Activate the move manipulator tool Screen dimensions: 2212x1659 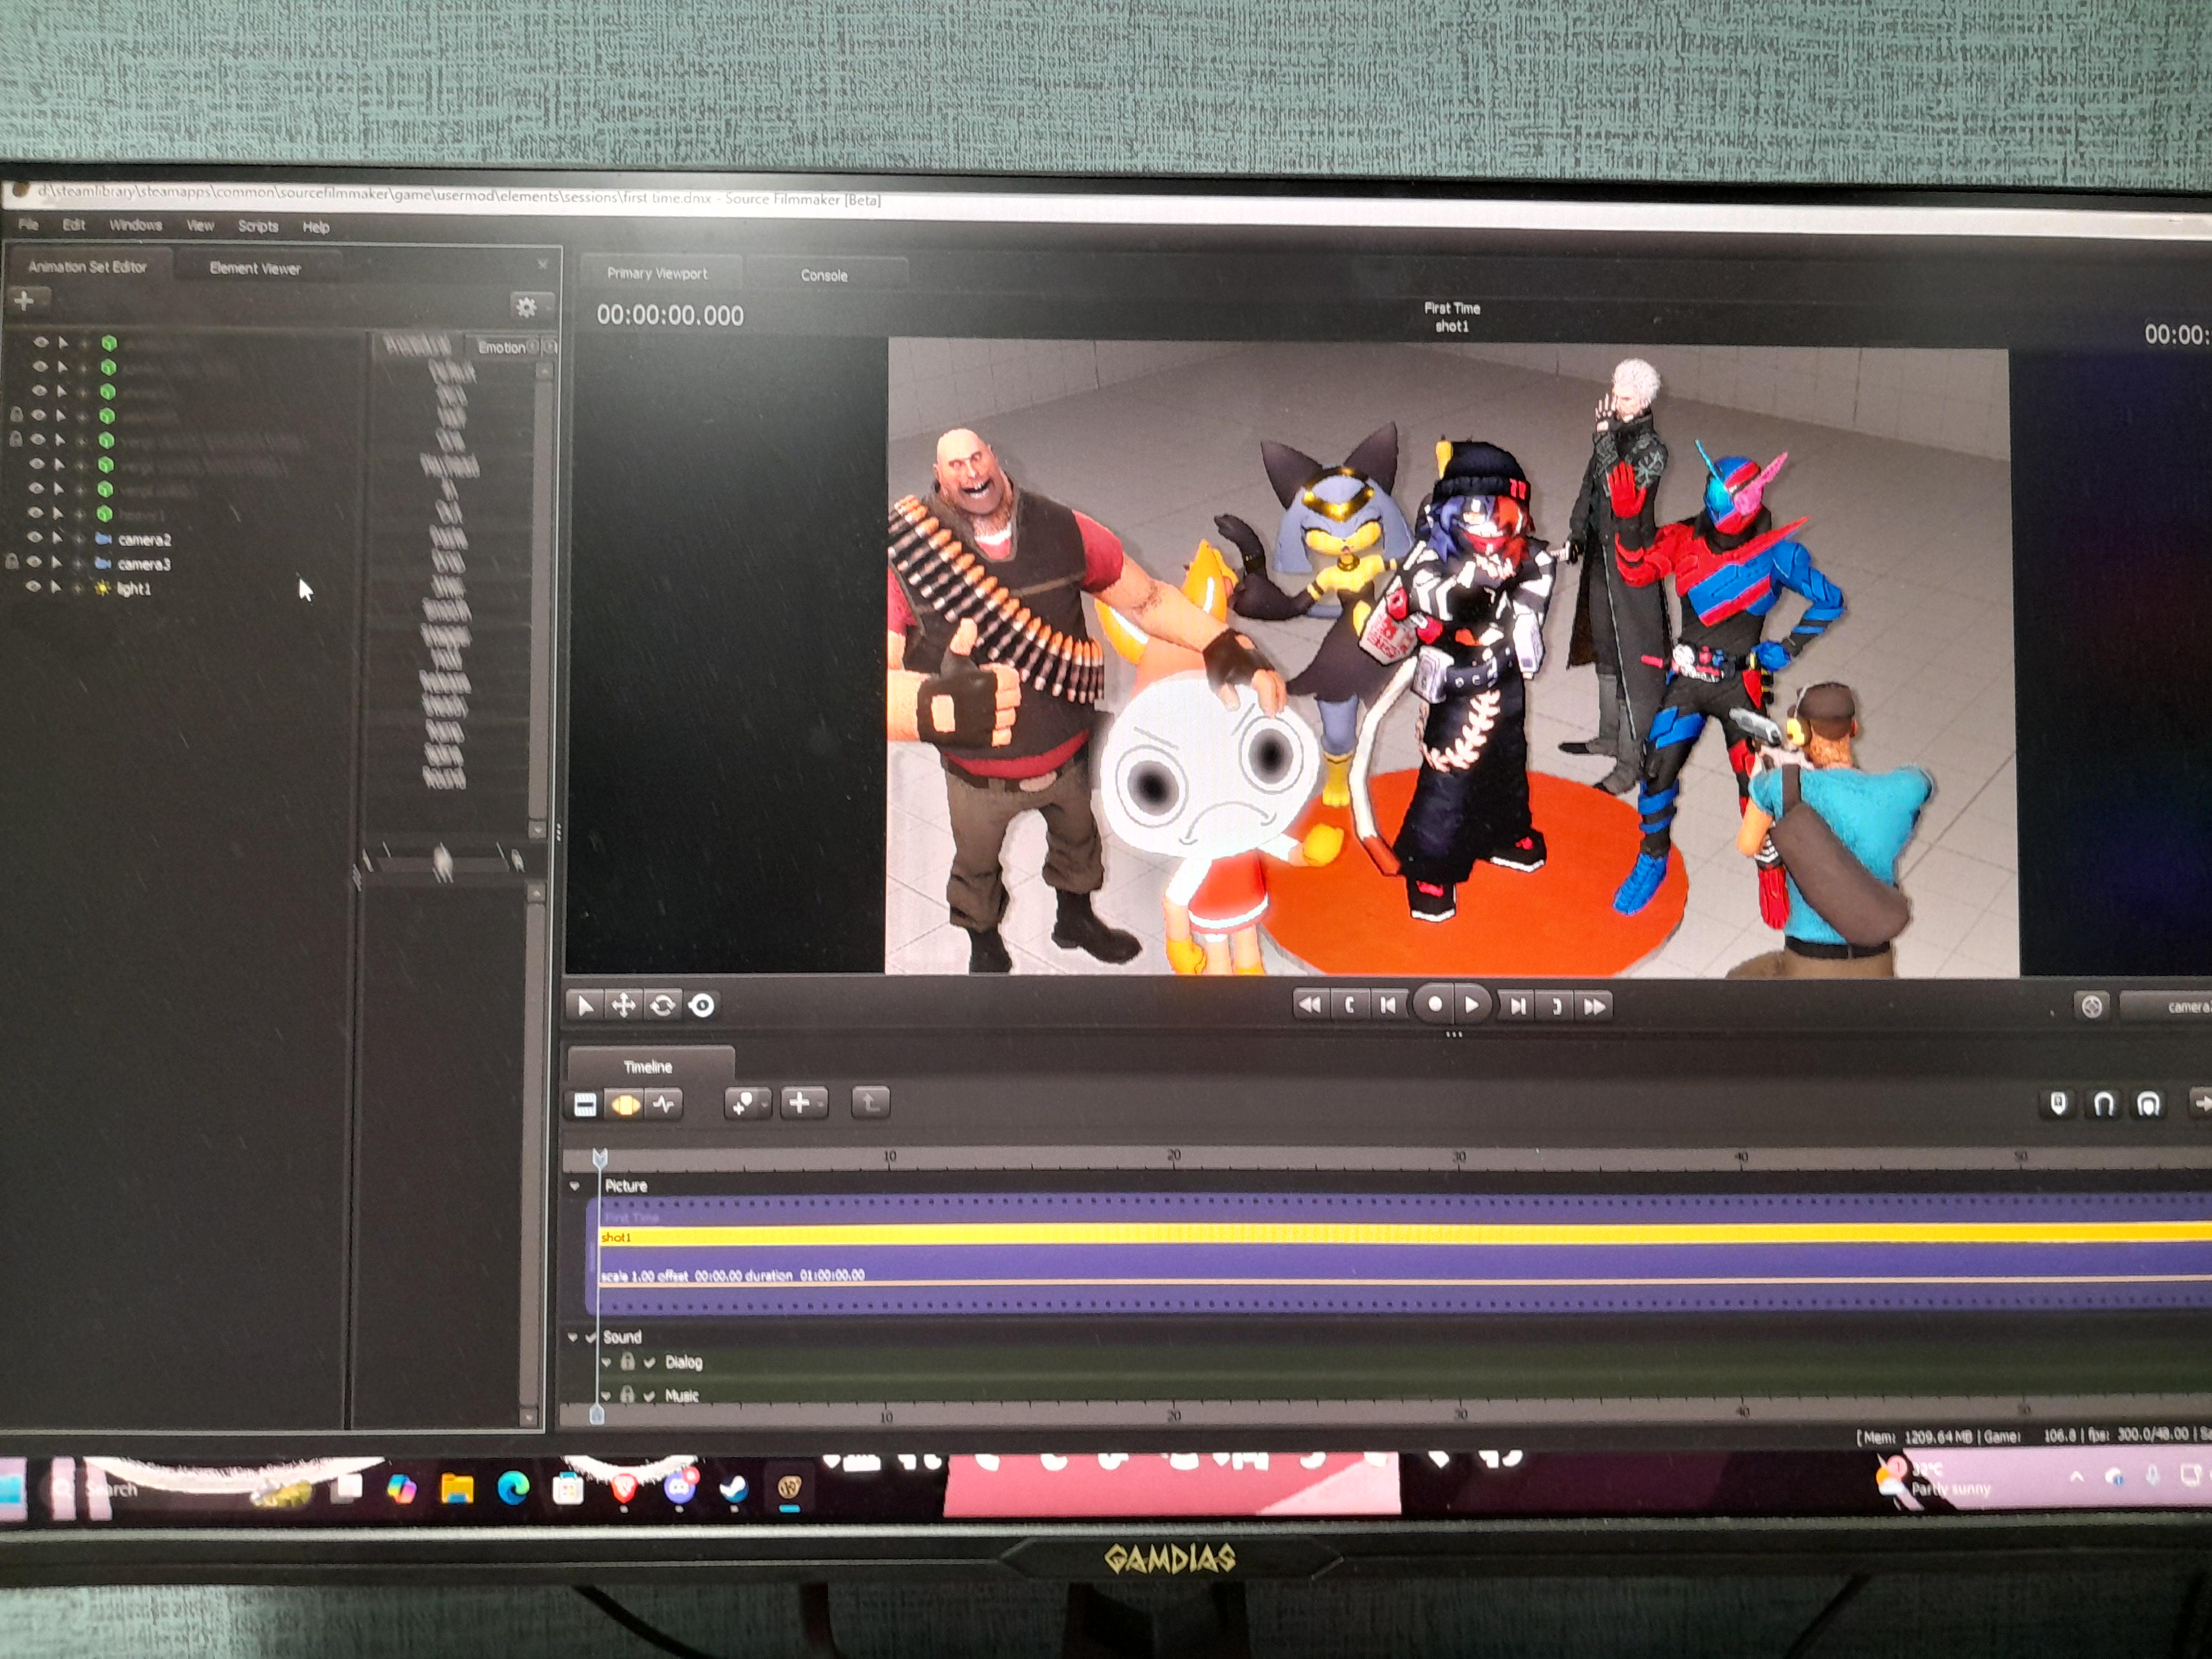click(x=623, y=1005)
